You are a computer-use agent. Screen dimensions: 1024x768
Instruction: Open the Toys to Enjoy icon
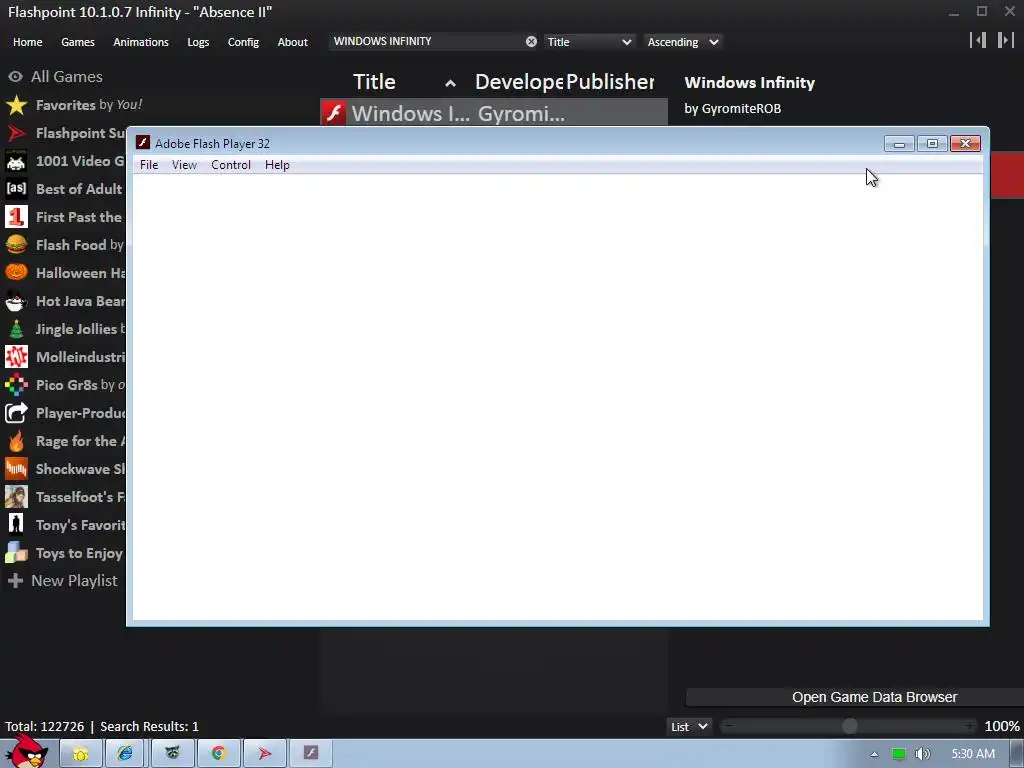(x=16, y=553)
